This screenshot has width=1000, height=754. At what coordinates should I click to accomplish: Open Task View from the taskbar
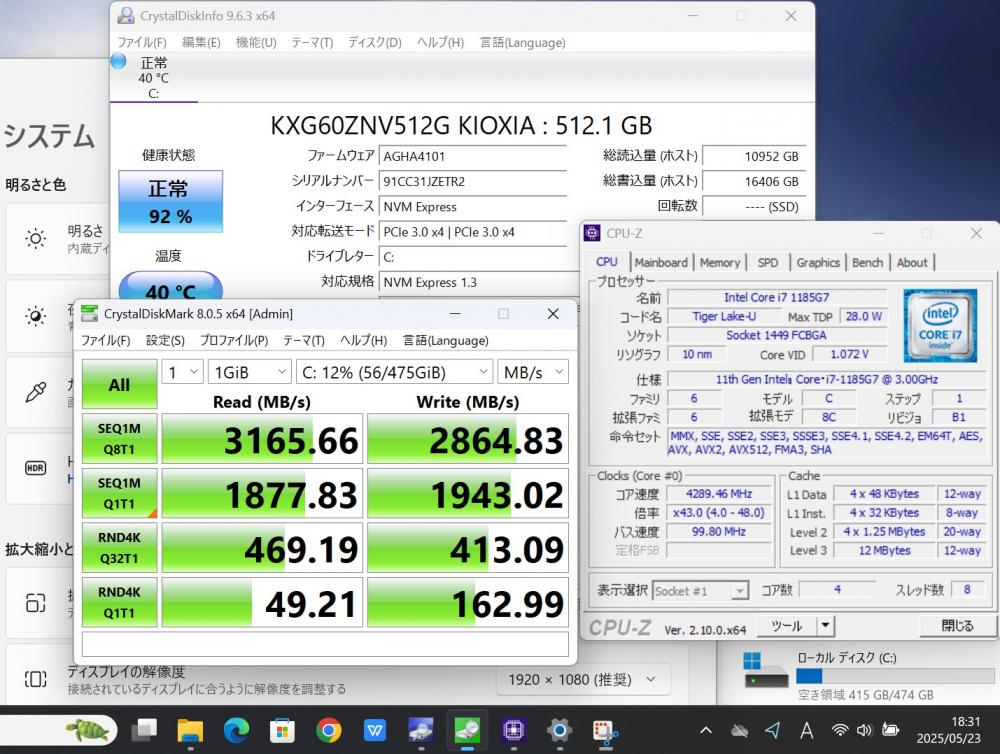pyautogui.click(x=144, y=730)
